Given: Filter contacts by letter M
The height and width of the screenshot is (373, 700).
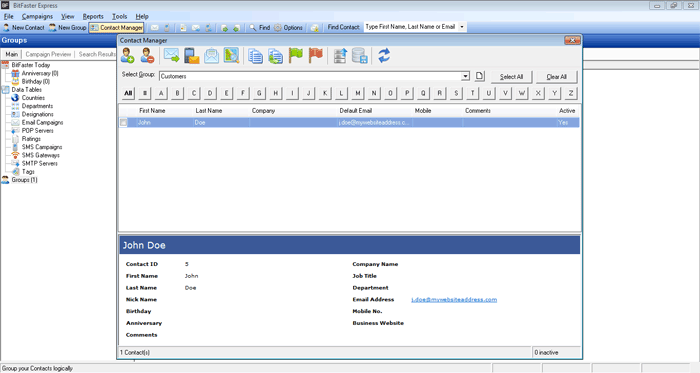Looking at the screenshot, I should tap(357, 93).
